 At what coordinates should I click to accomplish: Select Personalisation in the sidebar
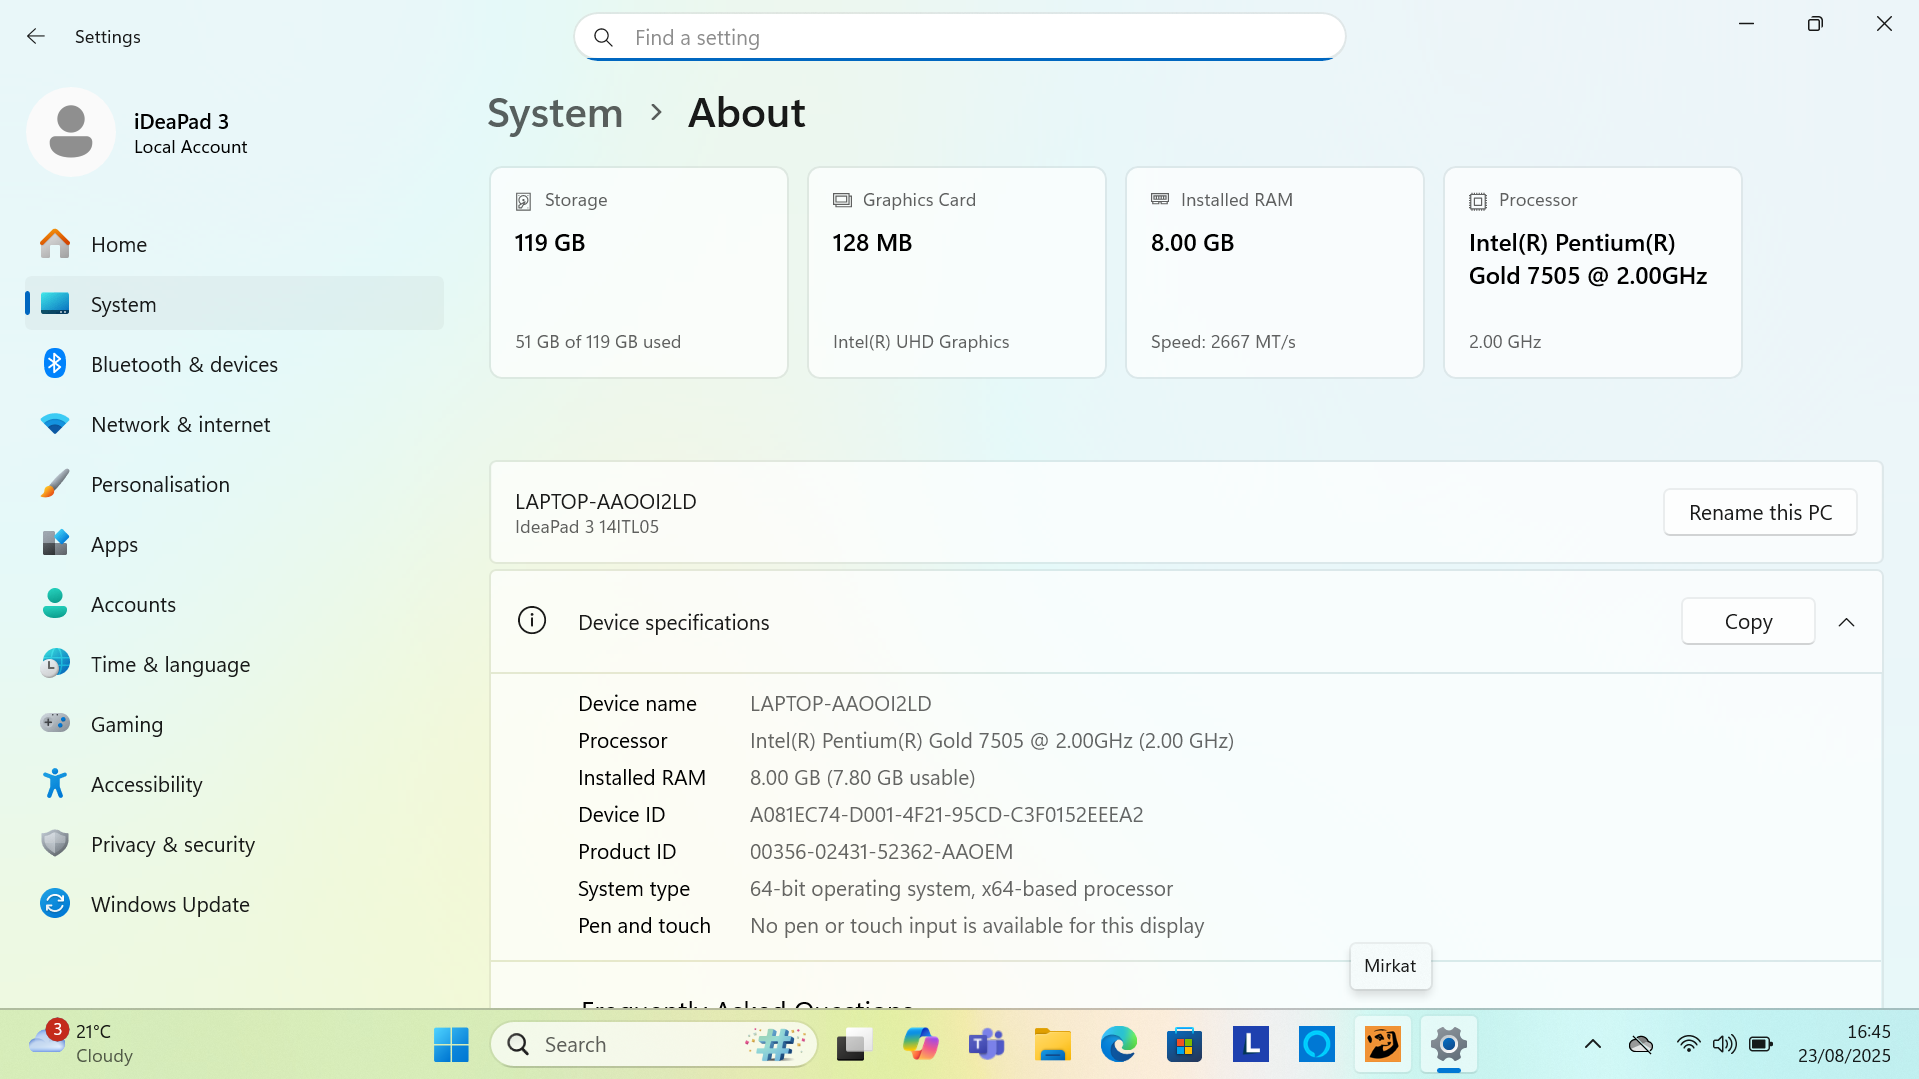click(160, 484)
